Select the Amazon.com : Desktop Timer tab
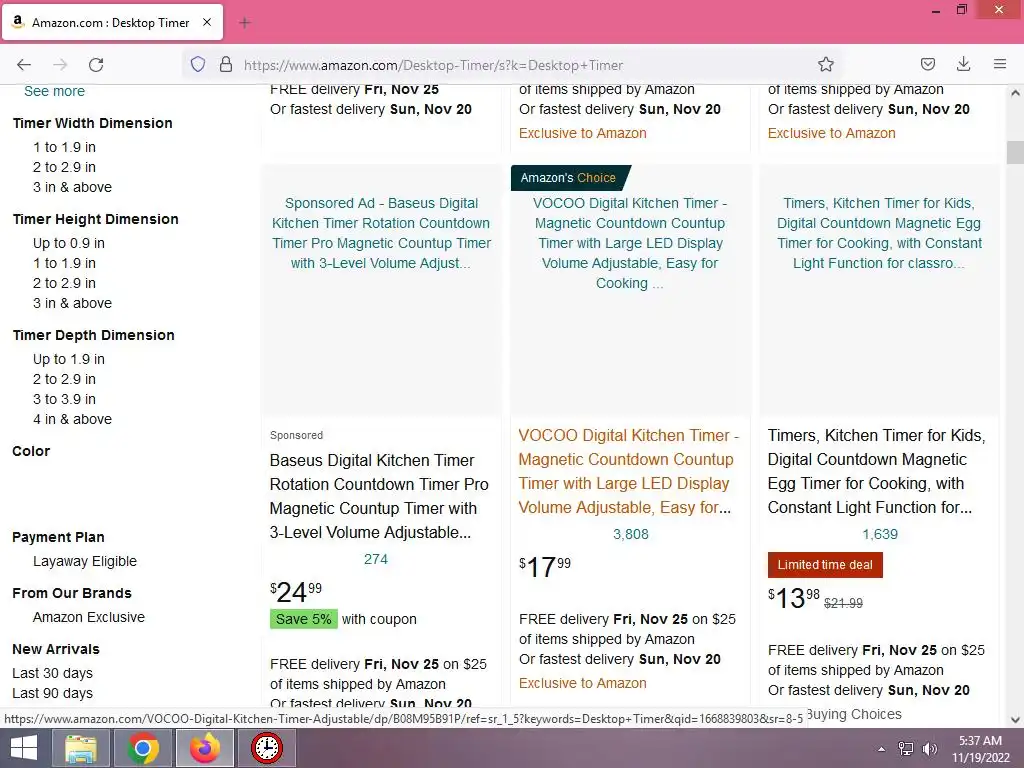Image resolution: width=1024 pixels, height=768 pixels. pyautogui.click(x=112, y=22)
